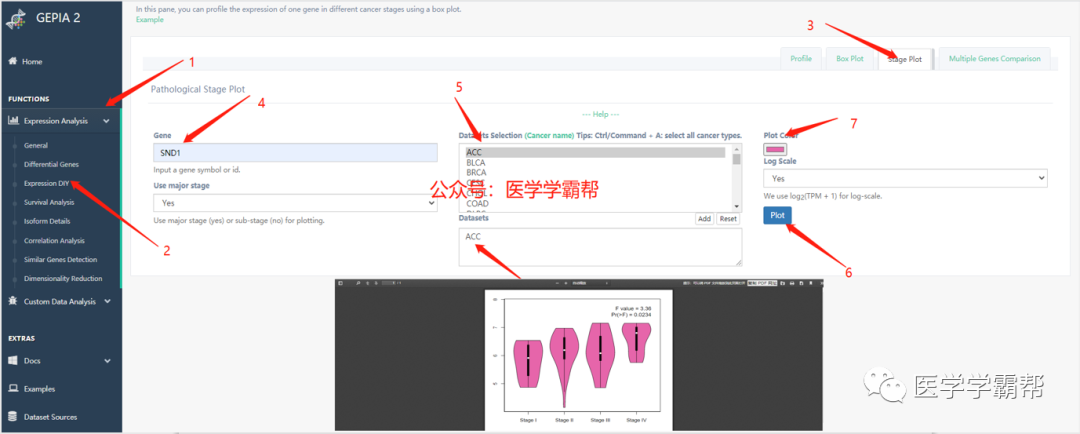The width and height of the screenshot is (1080, 434).
Task: Click the Reset datasets button
Action: [x=728, y=218]
